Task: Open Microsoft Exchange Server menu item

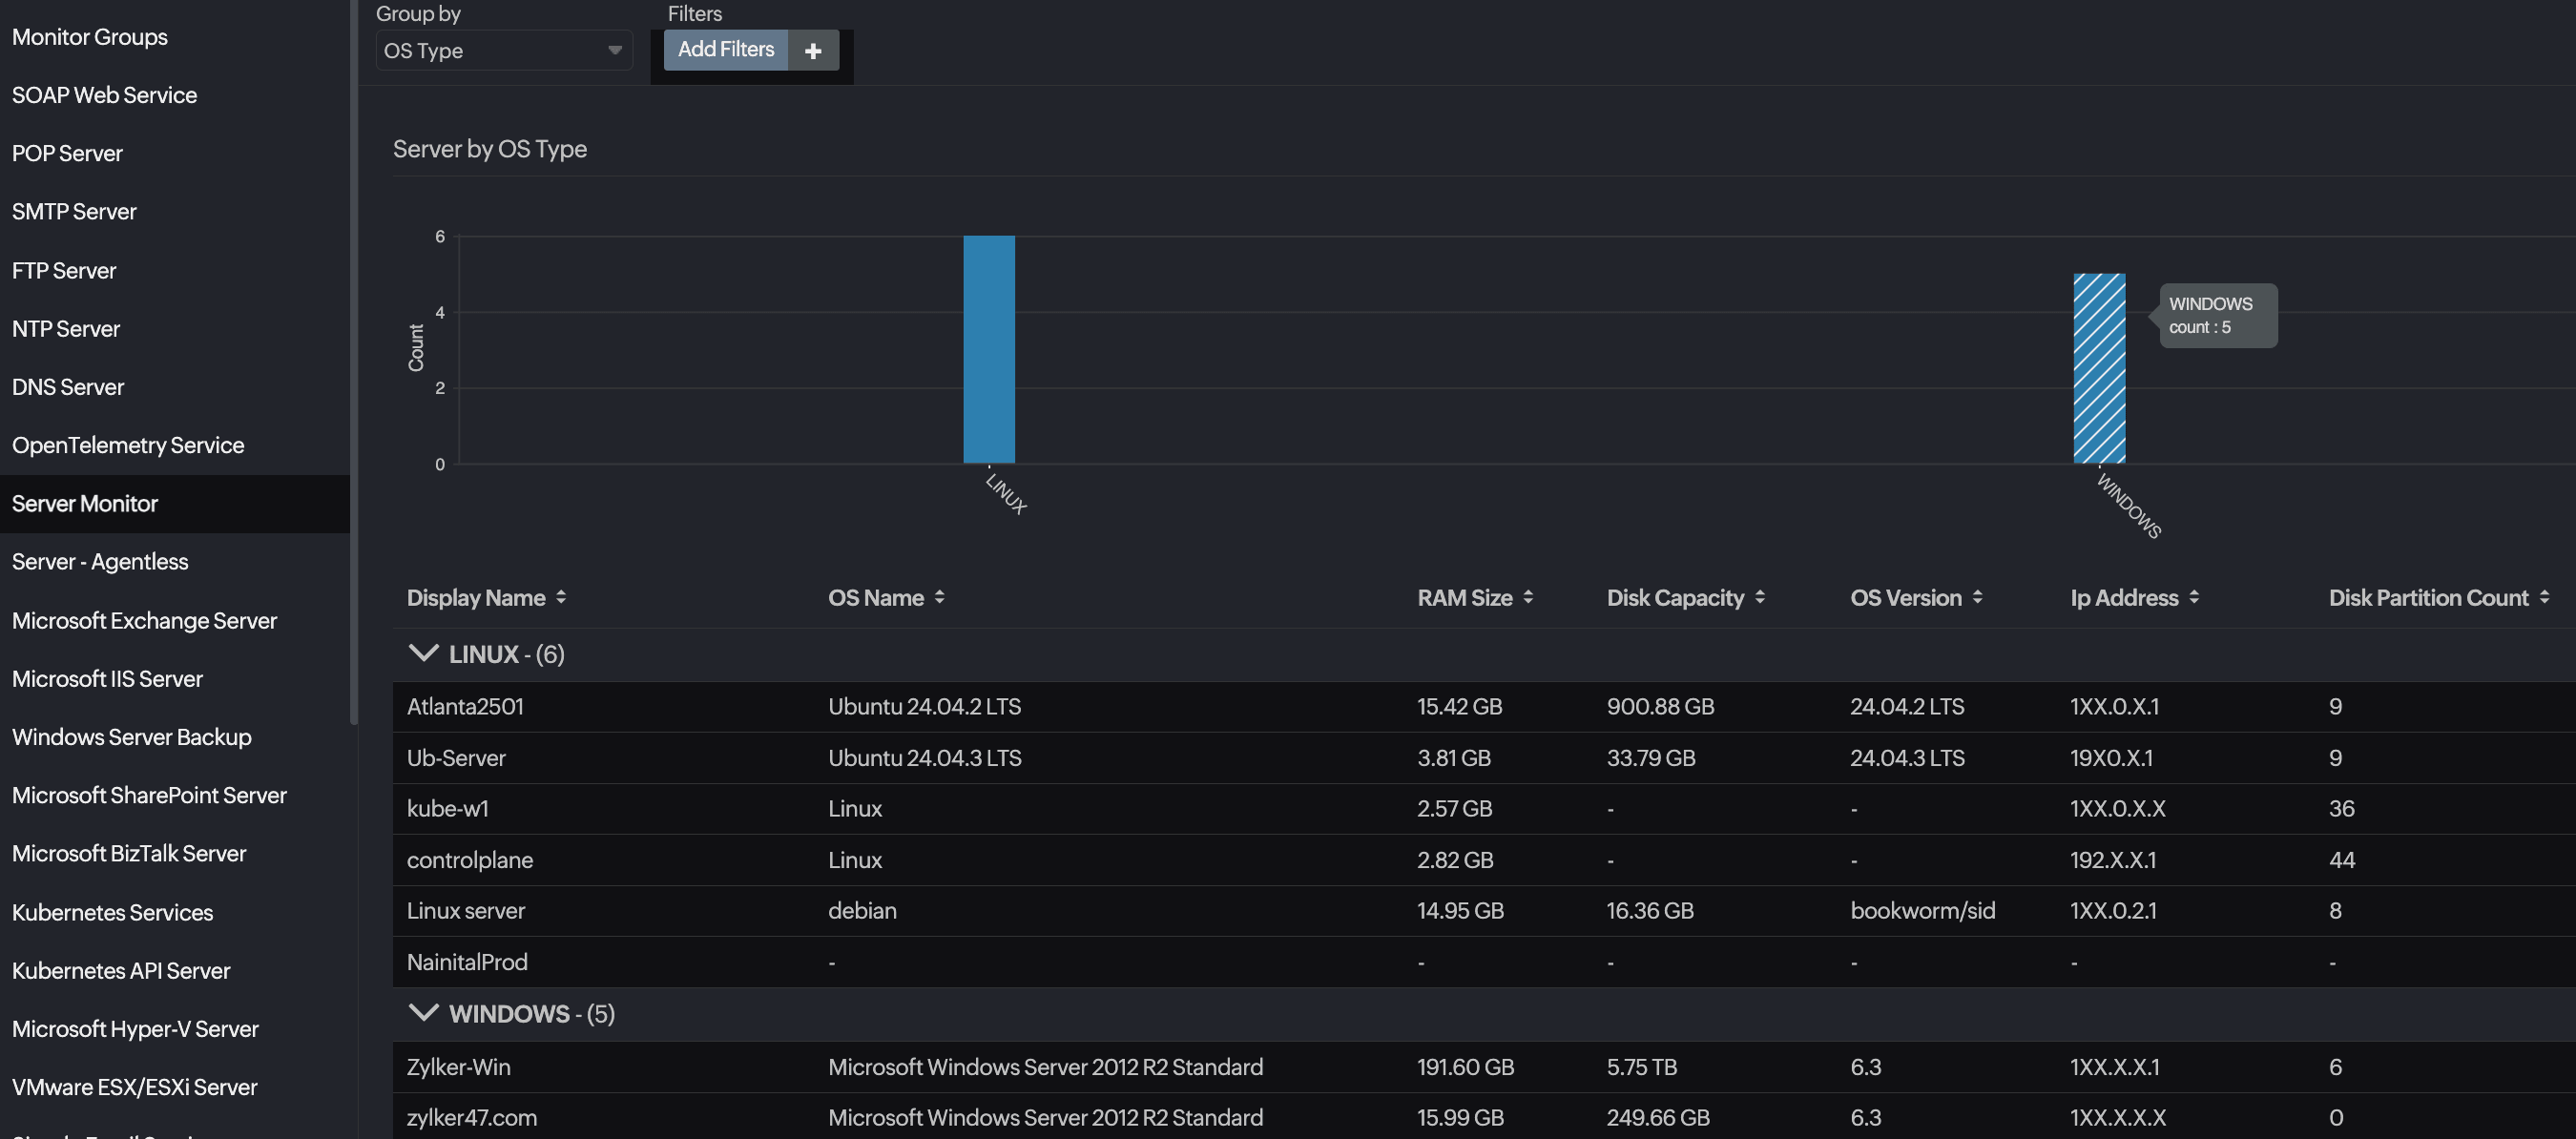Action: coord(144,620)
